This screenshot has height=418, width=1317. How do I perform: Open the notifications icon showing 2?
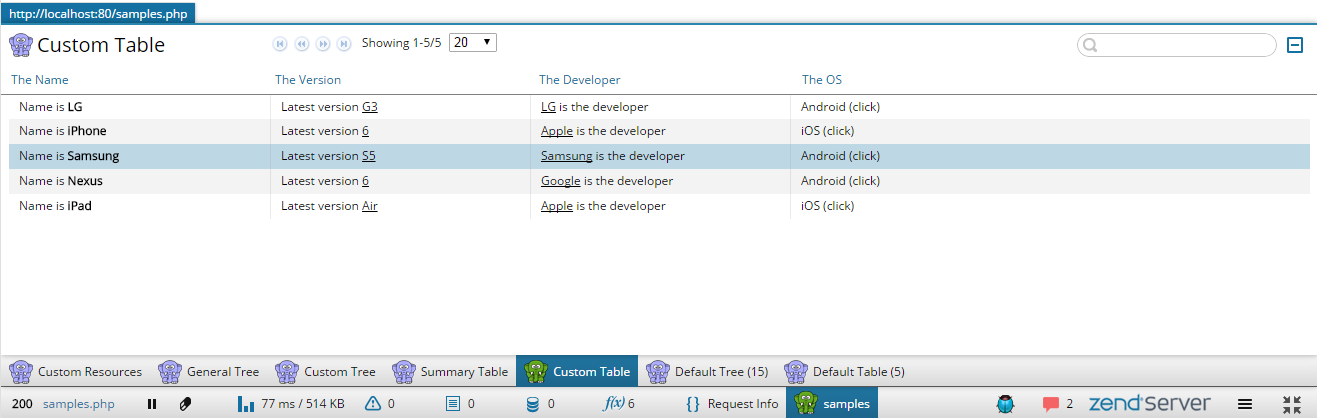1058,404
